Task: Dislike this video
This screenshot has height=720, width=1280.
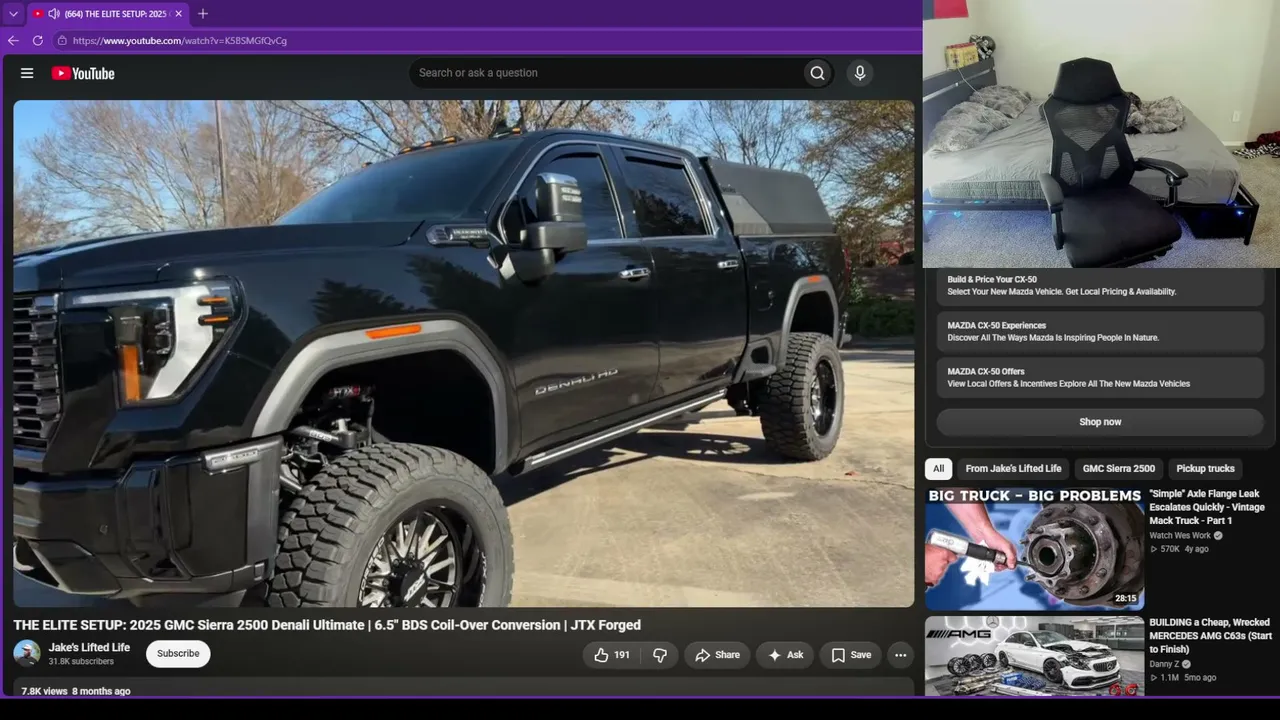Action: (660, 655)
